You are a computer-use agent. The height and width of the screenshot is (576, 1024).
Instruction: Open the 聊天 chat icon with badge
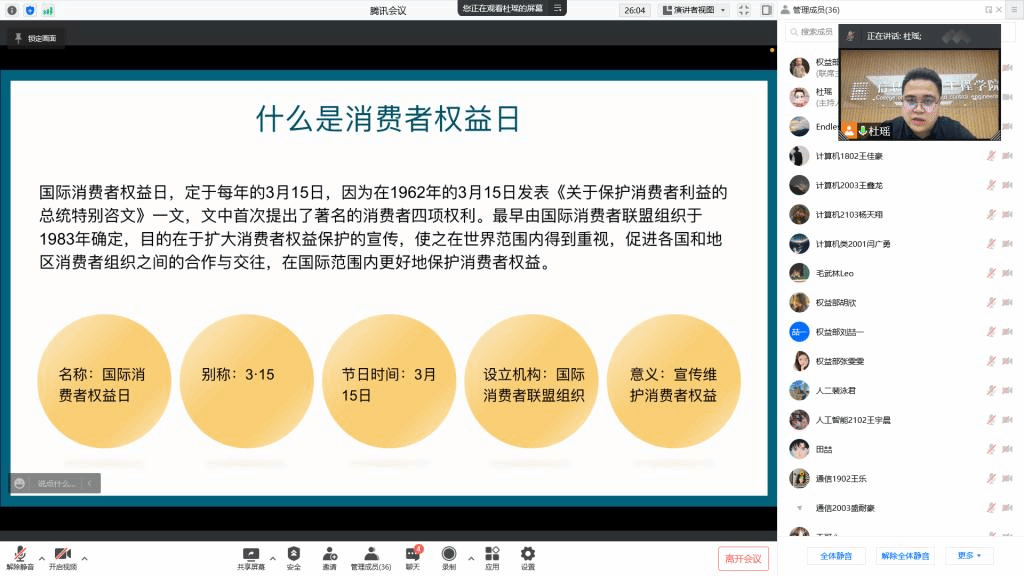413,554
